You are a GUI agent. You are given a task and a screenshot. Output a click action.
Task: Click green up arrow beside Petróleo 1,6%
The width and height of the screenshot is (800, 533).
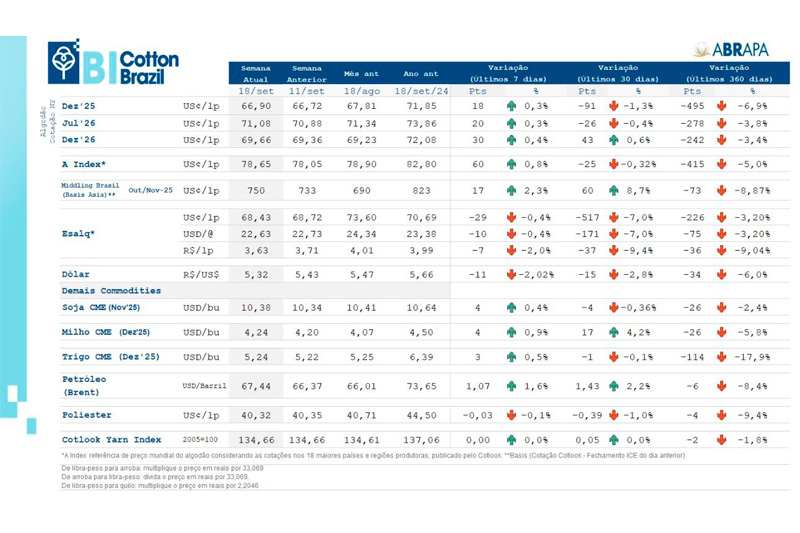511,385
